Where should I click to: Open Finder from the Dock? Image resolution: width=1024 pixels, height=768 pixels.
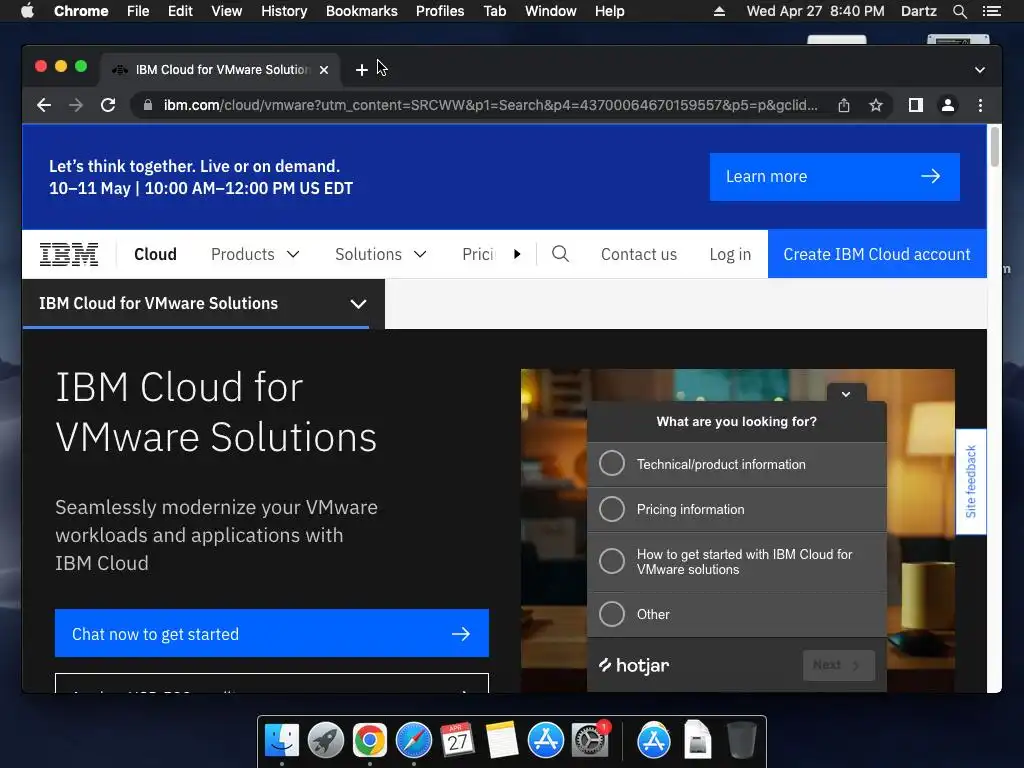[281, 740]
